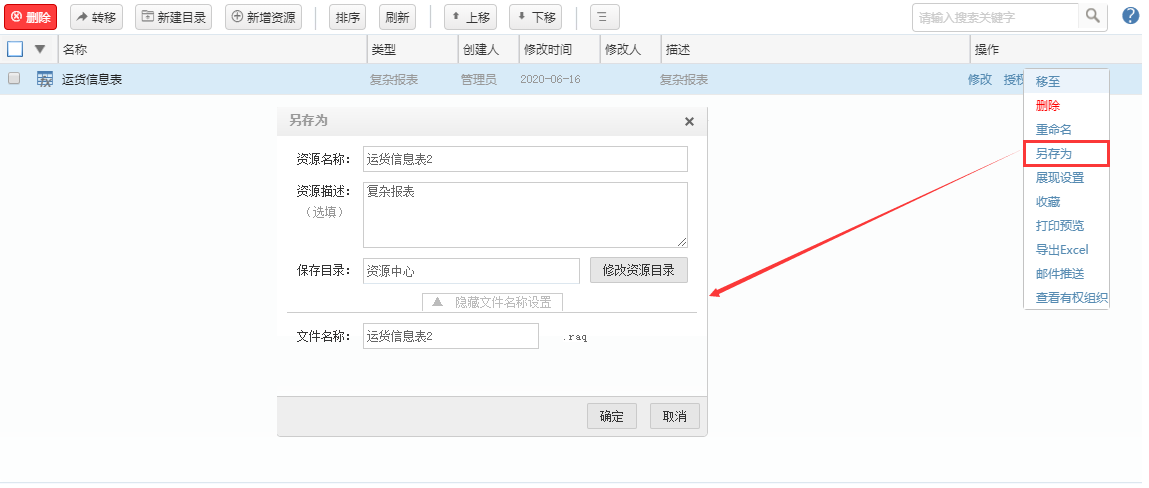This screenshot has width=1149, height=488.
Task: Collapse the 隐藏文件名称设置 section
Action: click(x=492, y=302)
